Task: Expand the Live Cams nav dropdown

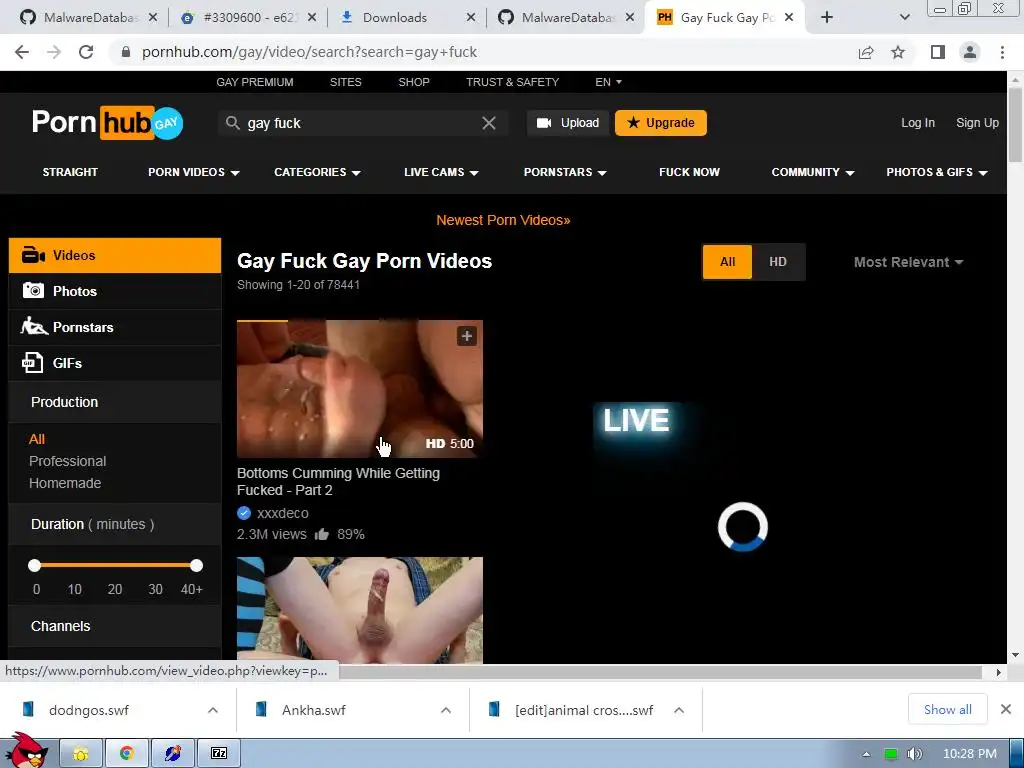Action: (441, 172)
